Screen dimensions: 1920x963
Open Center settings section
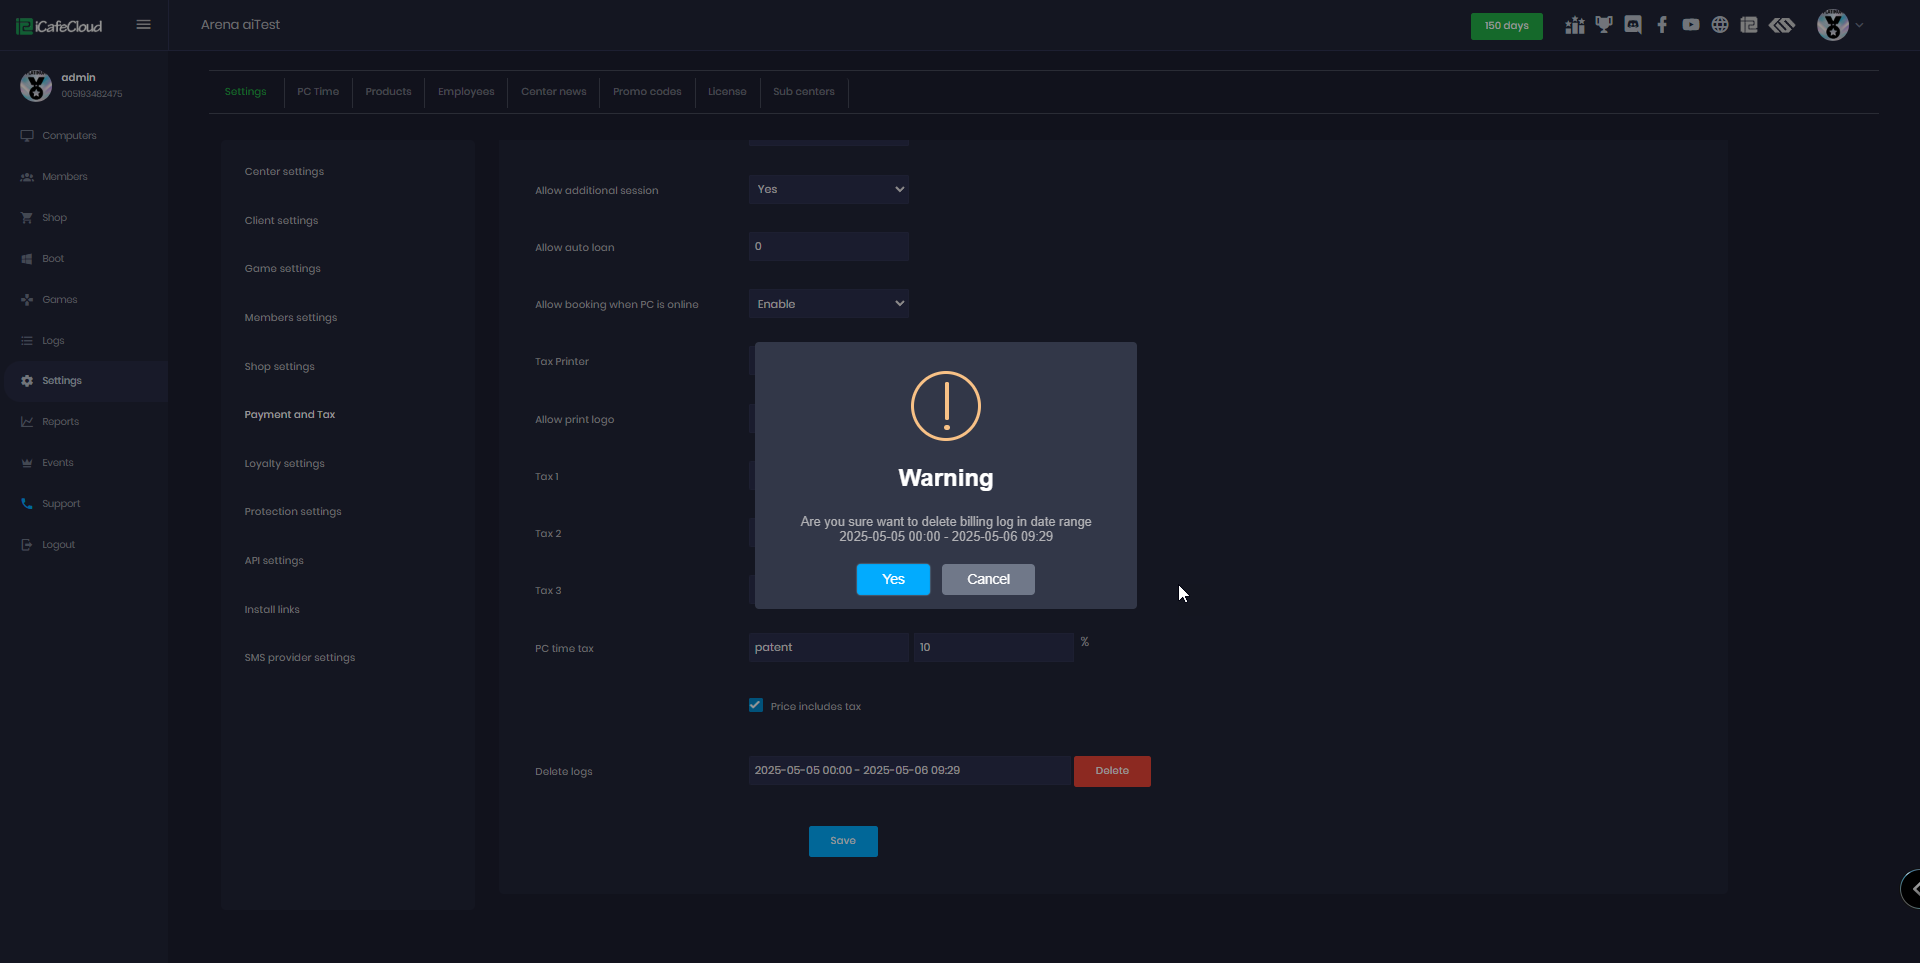(x=285, y=172)
